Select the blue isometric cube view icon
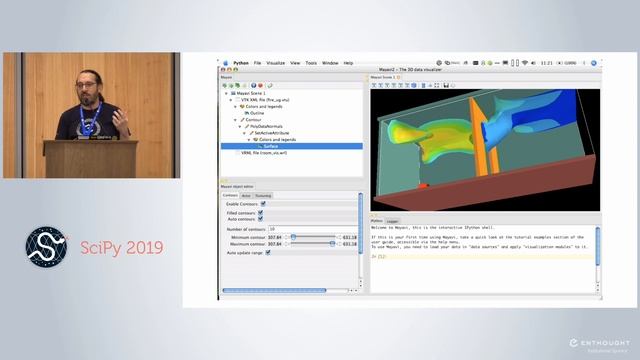Viewport: 640px width, 360px height. (414, 85)
